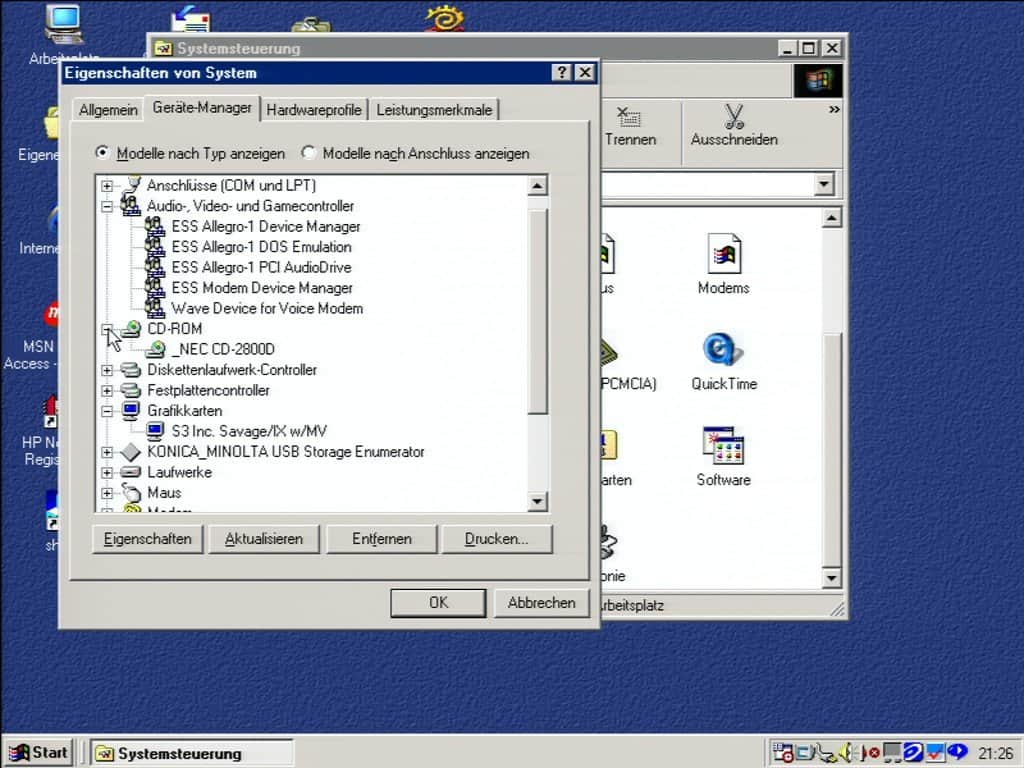
Task: Click the Trennen toolbar button
Action: [630, 127]
